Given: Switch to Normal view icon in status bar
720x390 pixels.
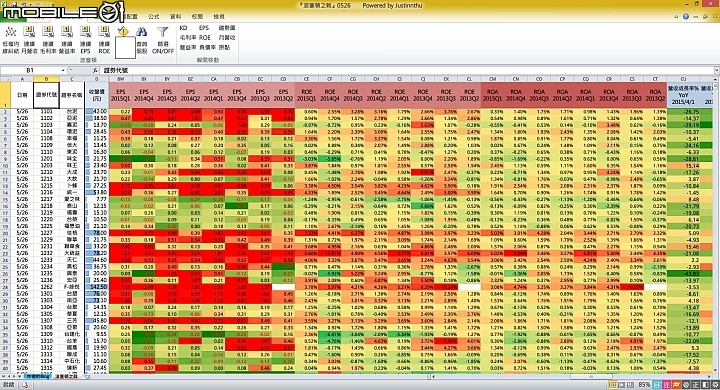Looking at the screenshot, I should [x=612, y=385].
